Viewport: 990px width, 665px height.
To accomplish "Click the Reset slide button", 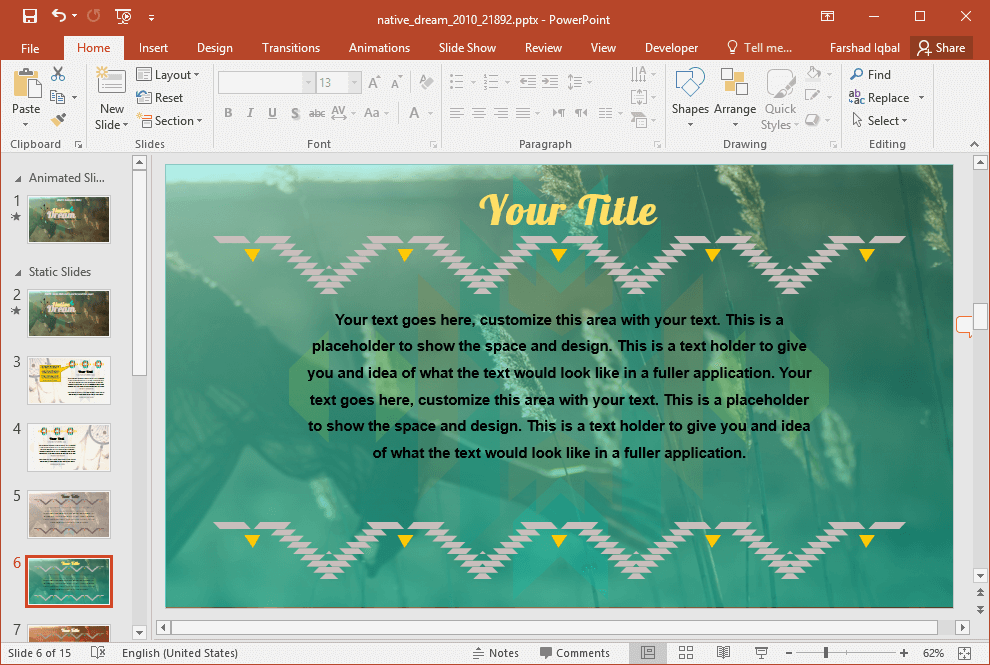I will [160, 98].
